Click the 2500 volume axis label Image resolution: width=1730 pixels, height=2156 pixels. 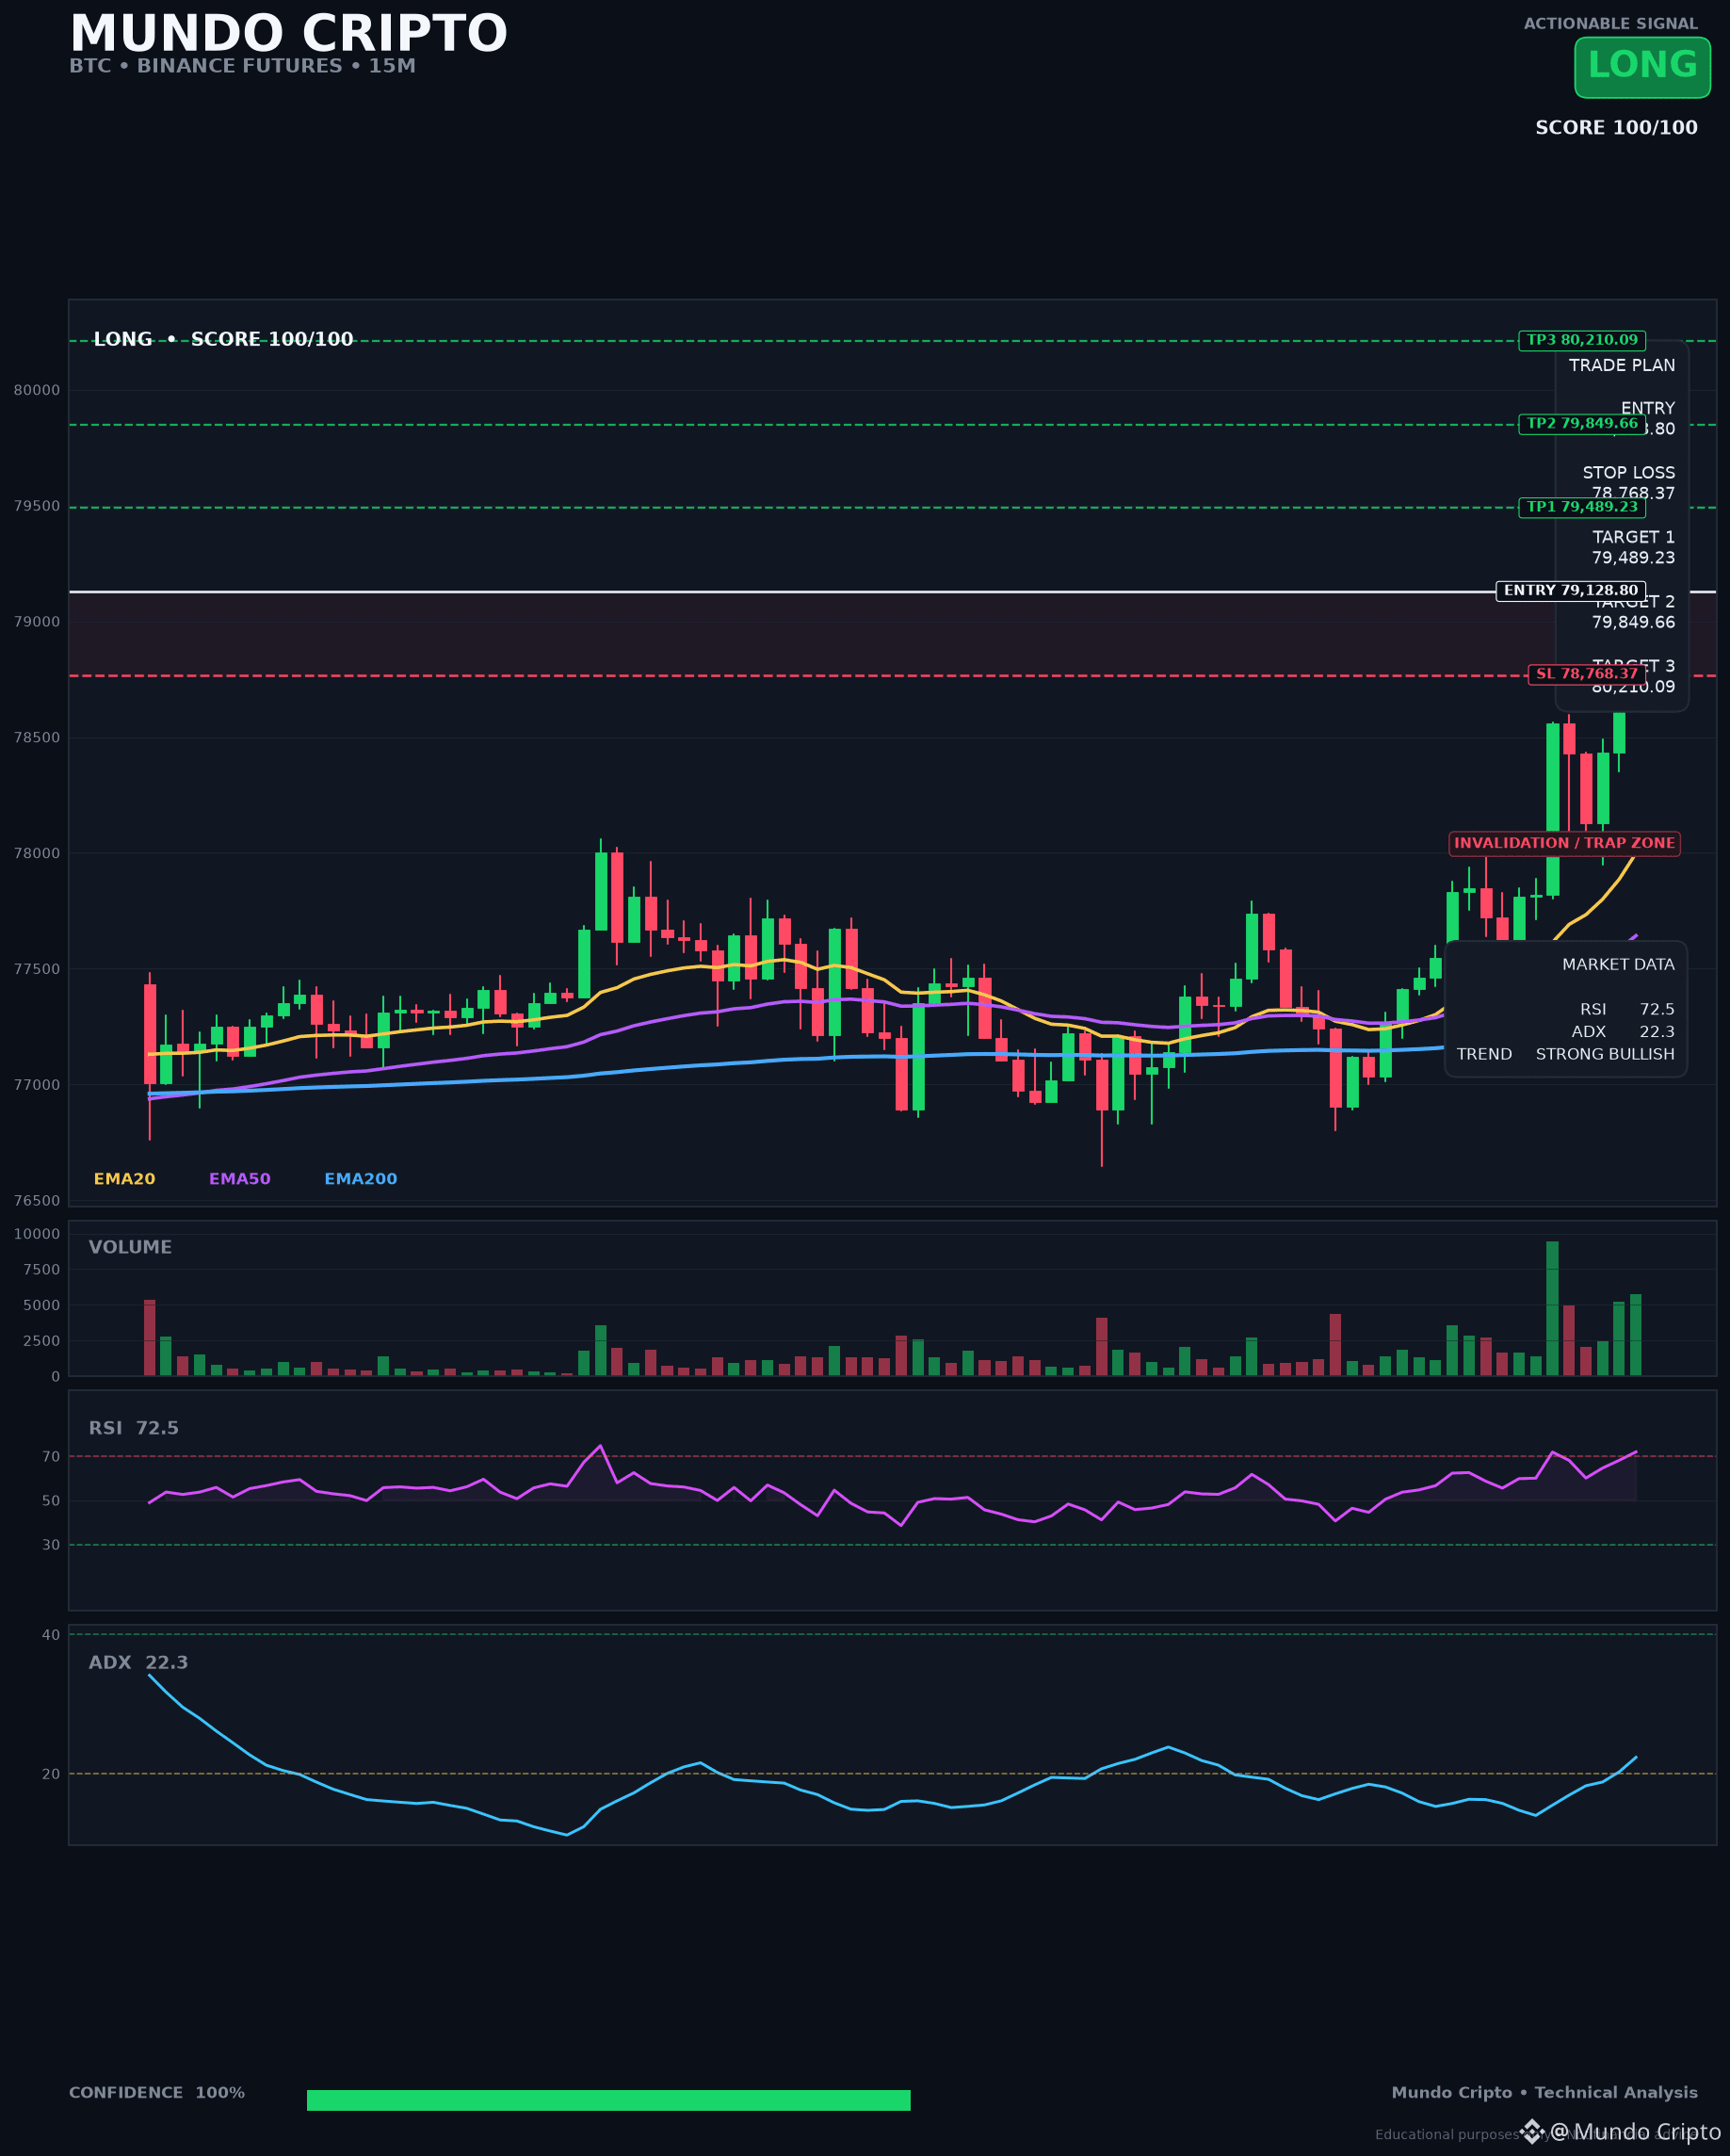(x=42, y=1341)
